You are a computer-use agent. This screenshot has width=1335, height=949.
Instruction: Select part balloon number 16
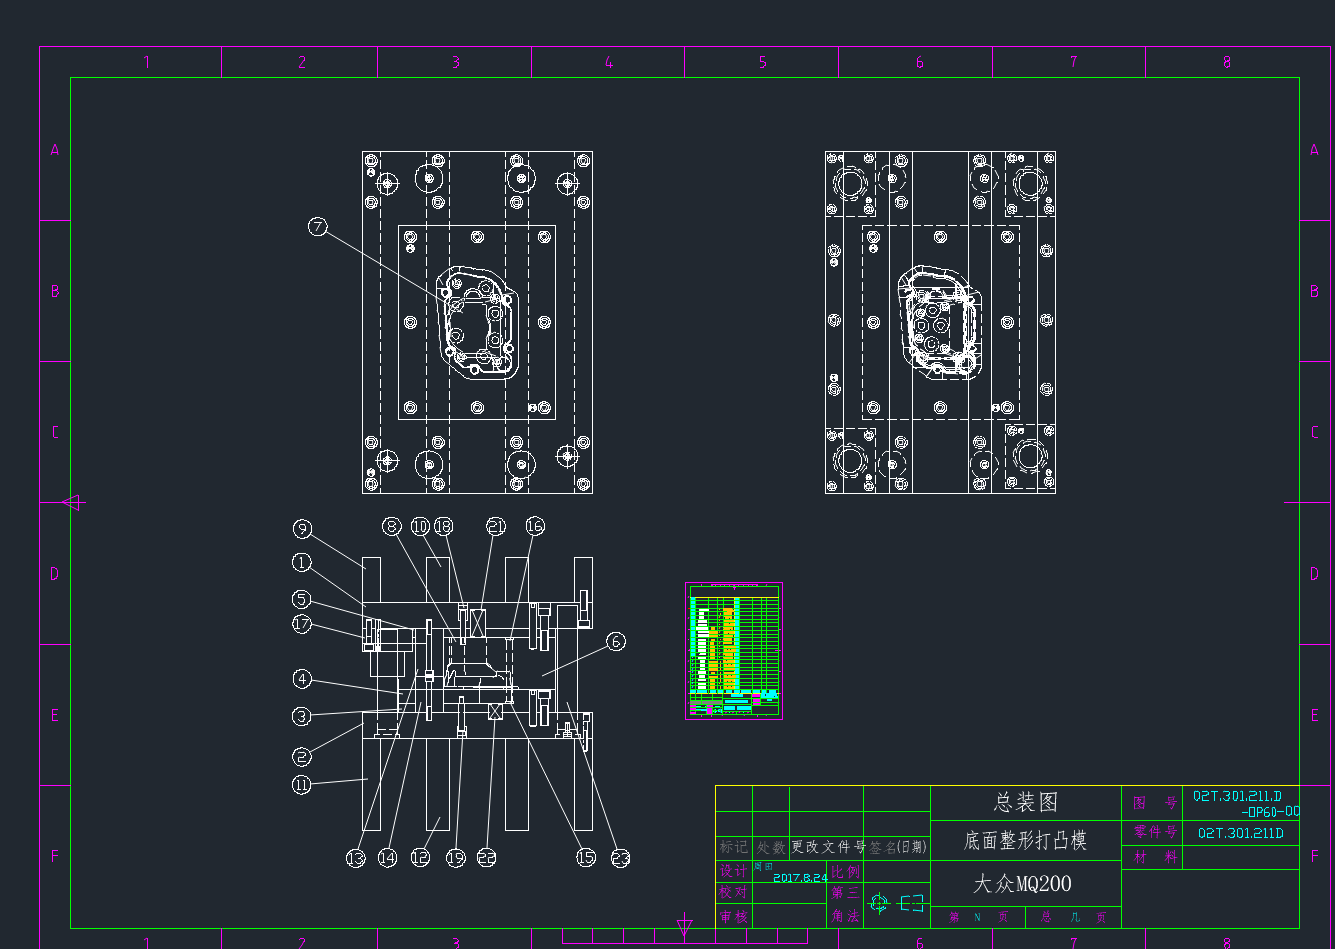coord(535,526)
